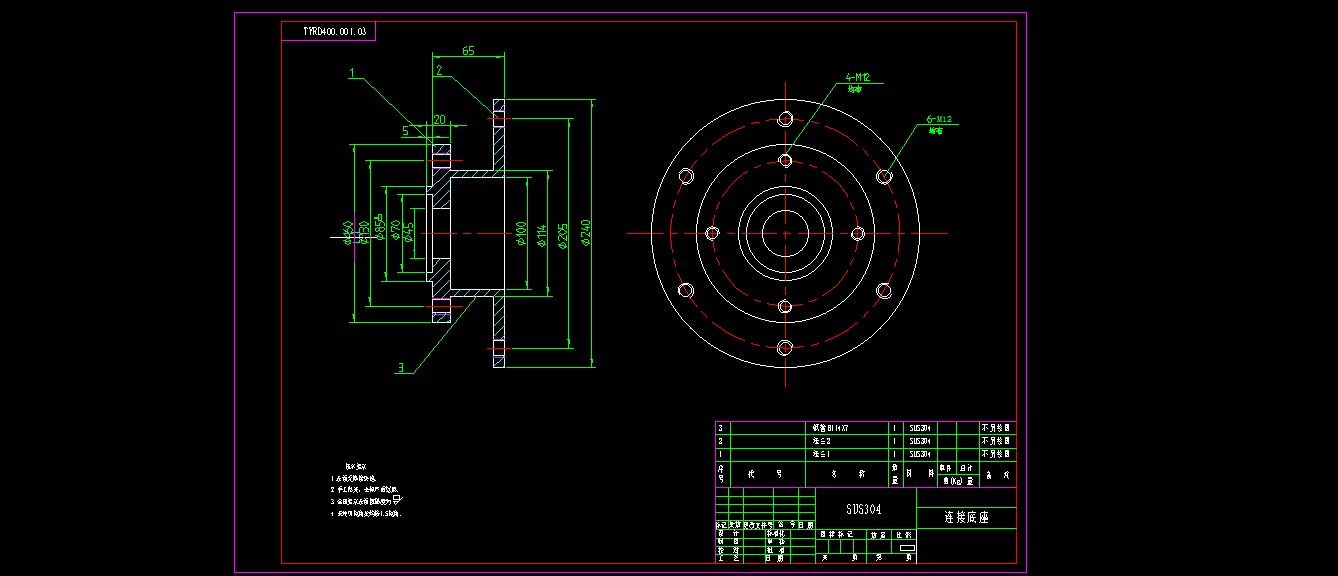Click the center of the circular flange view
This screenshot has width=1338, height=576.
[785, 233]
